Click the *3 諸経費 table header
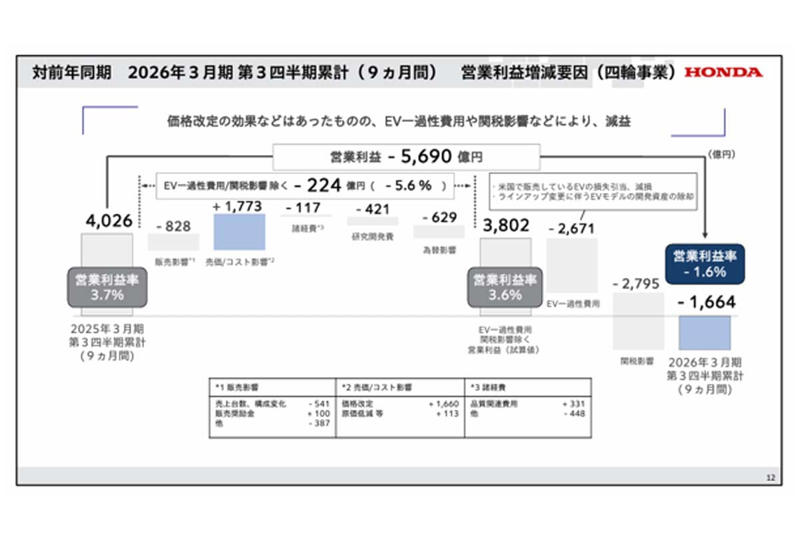The width and height of the screenshot is (800, 533). [x=488, y=387]
